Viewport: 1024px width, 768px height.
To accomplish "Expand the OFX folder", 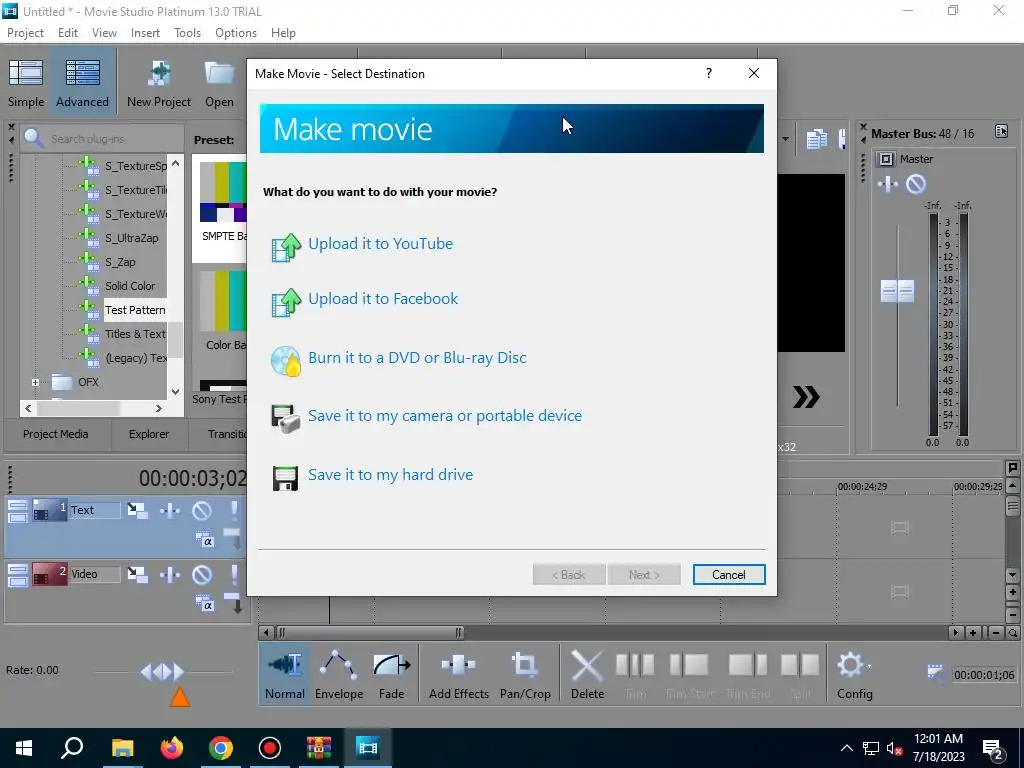I will pyautogui.click(x=35, y=382).
